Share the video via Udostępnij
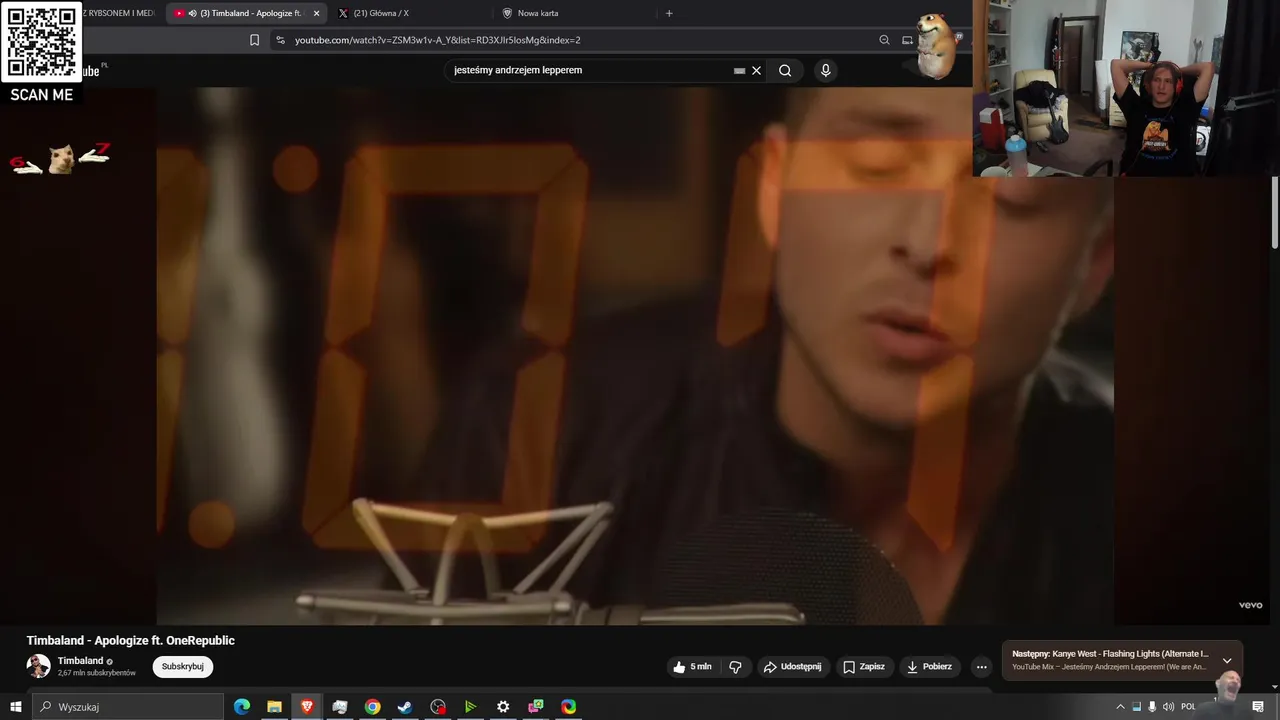This screenshot has height=720, width=1280. click(792, 667)
